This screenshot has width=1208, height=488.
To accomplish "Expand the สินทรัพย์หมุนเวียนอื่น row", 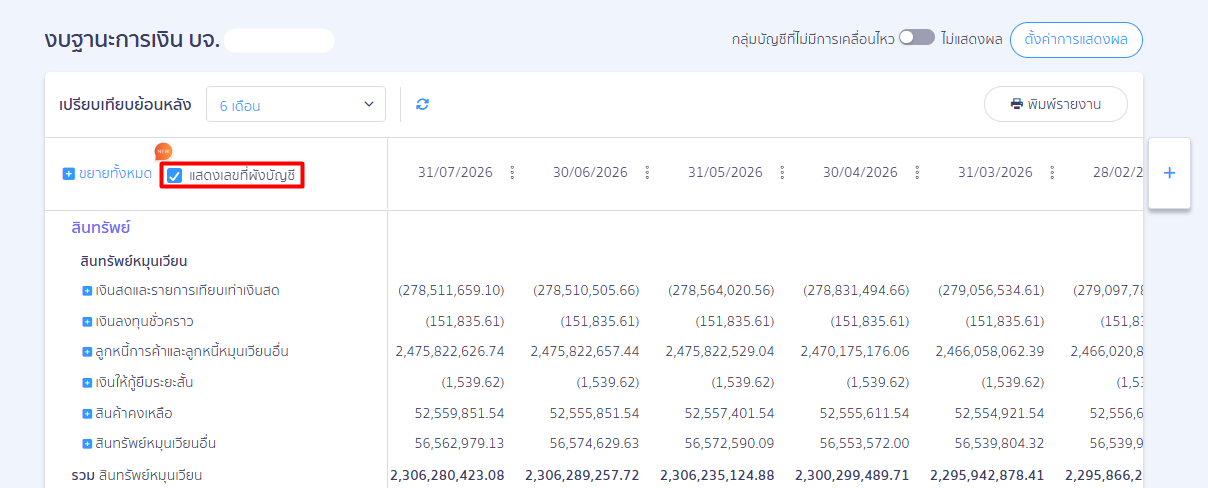I will point(87,443).
